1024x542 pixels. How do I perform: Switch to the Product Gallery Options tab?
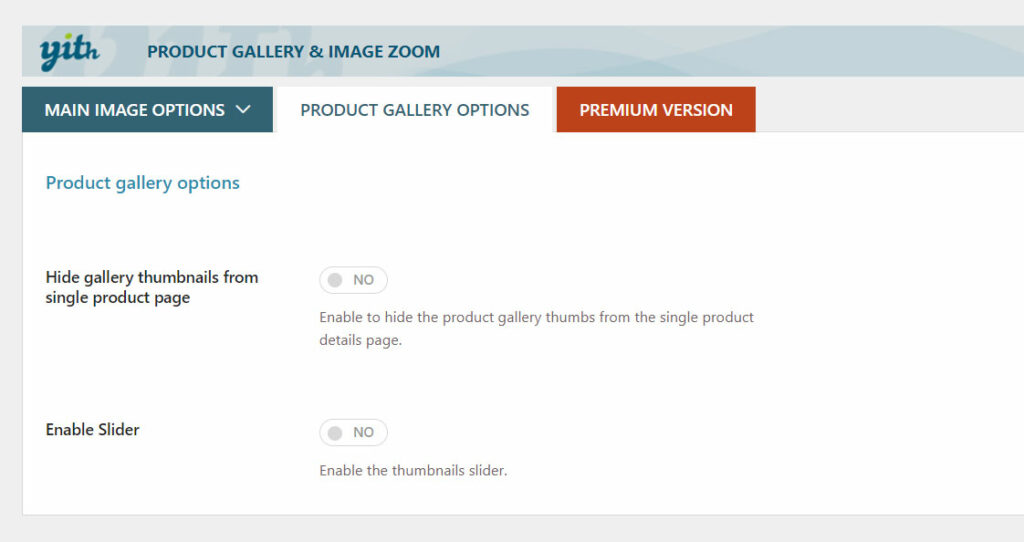pyautogui.click(x=415, y=110)
